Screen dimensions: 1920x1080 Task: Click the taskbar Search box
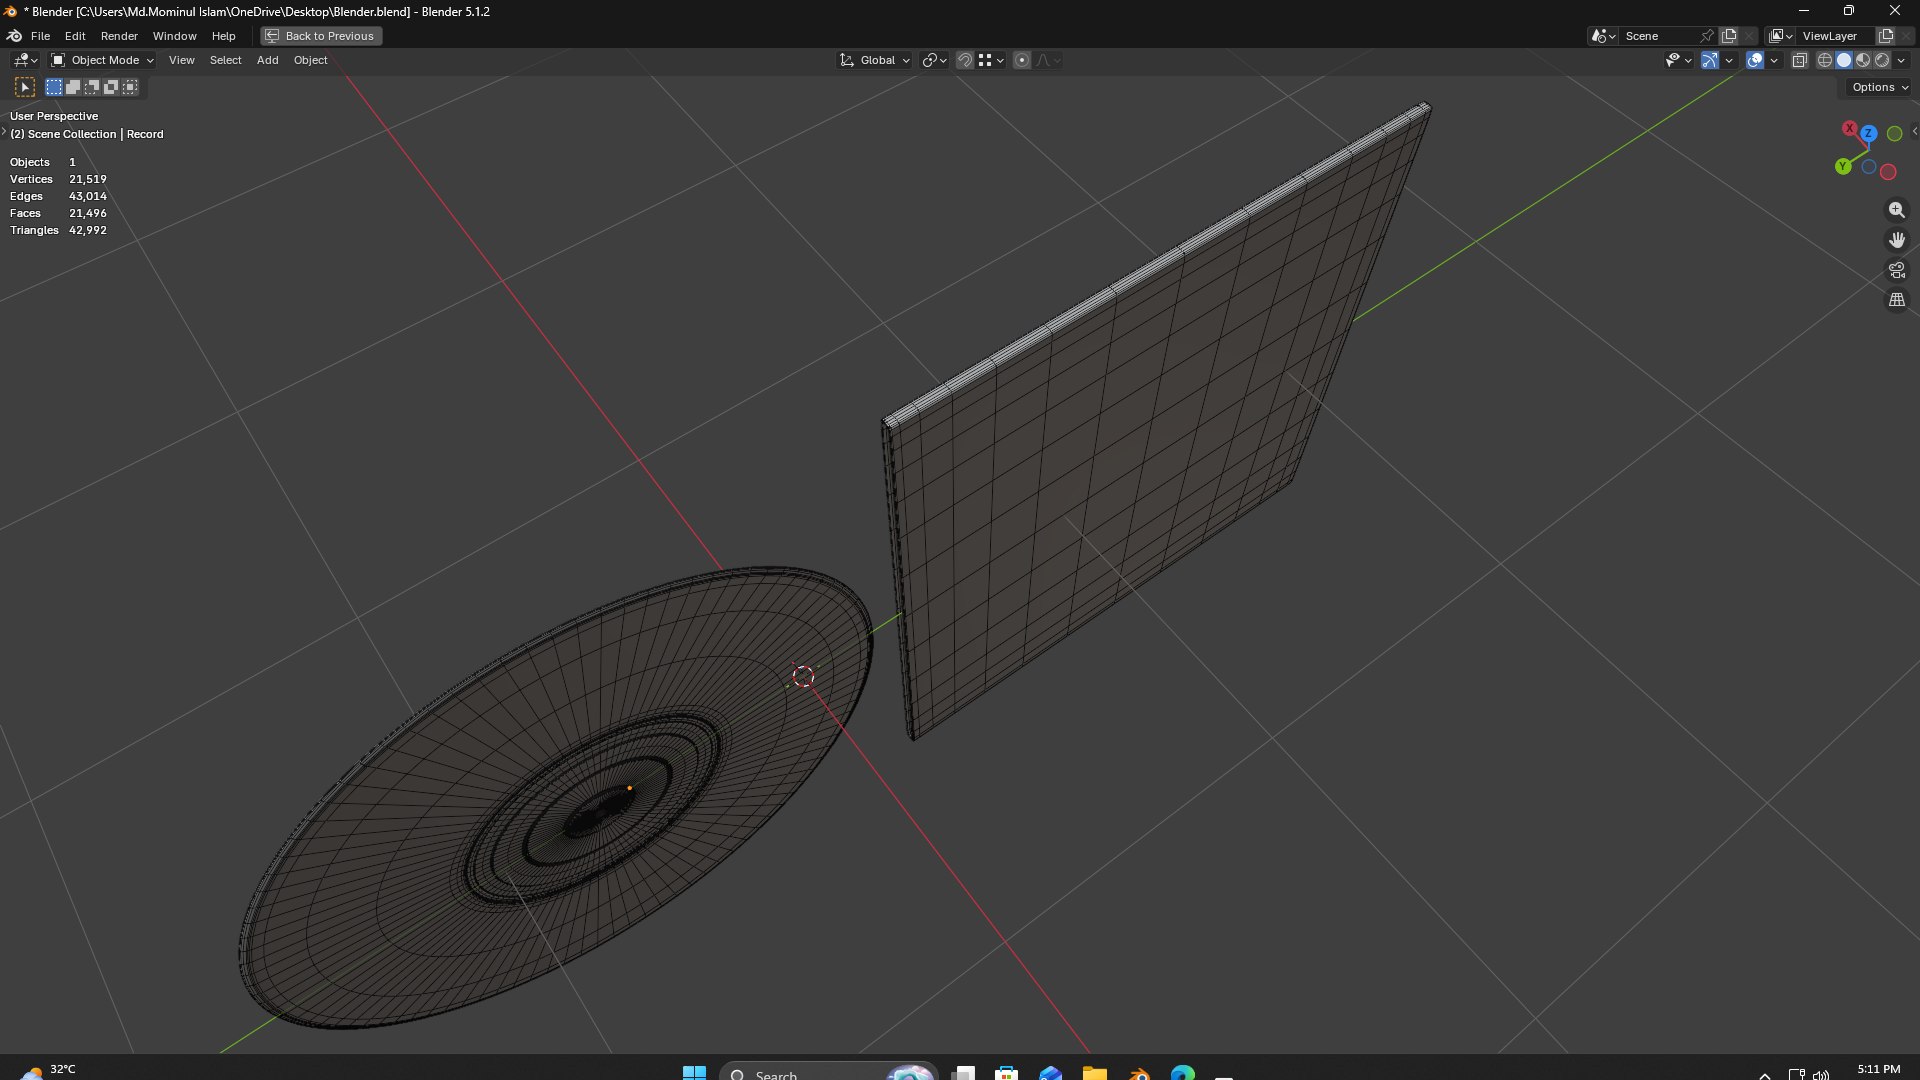(x=828, y=1073)
